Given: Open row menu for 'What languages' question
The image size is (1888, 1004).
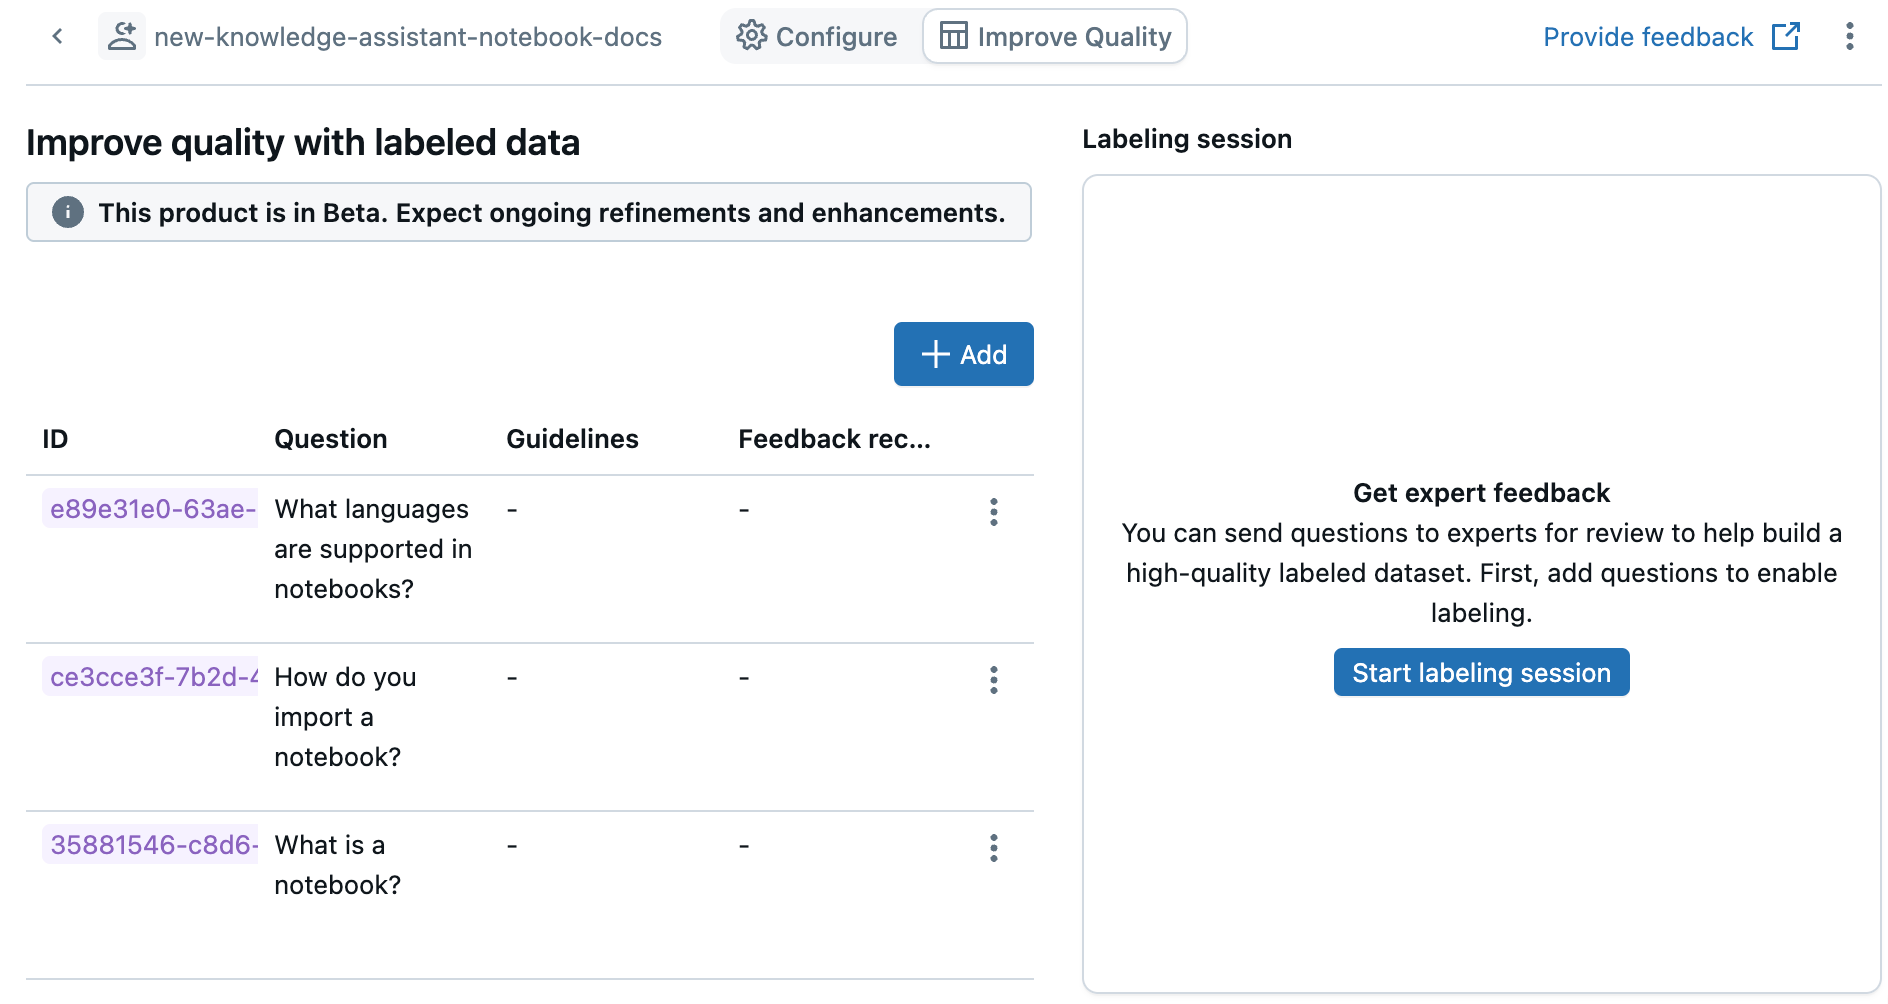Looking at the screenshot, I should tap(993, 512).
